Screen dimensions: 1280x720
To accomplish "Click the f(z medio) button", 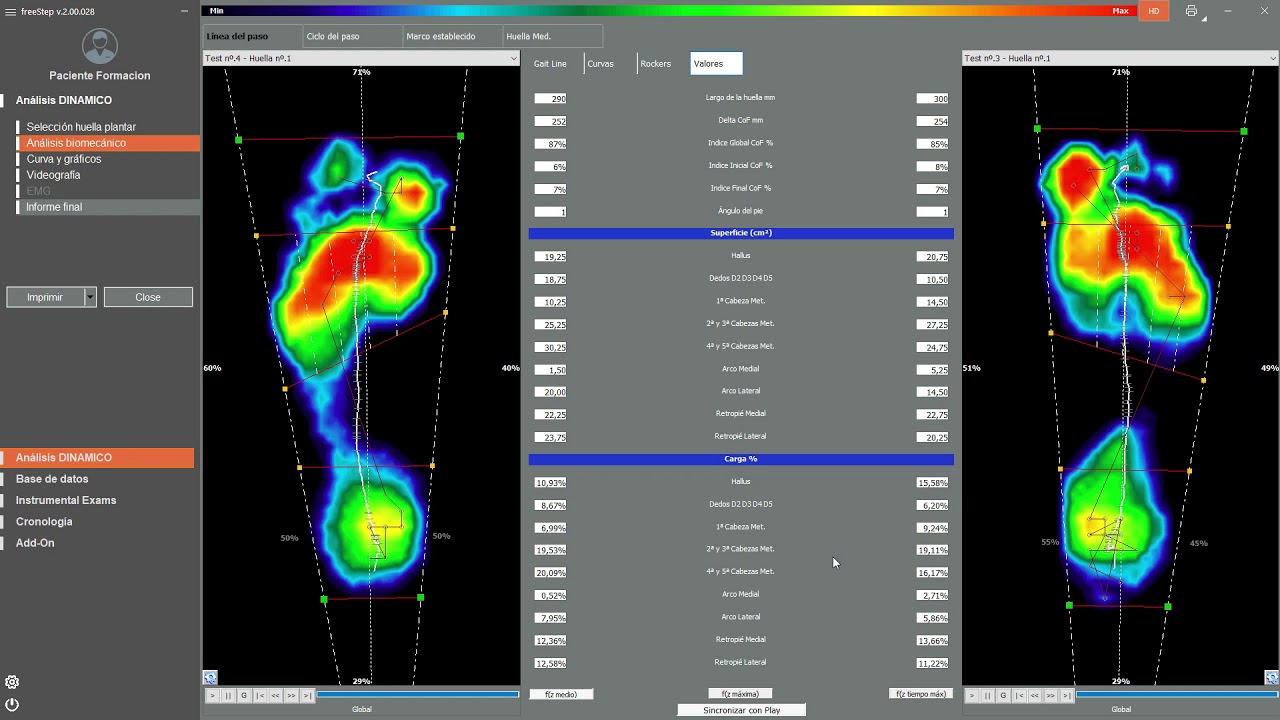I will pos(561,694).
